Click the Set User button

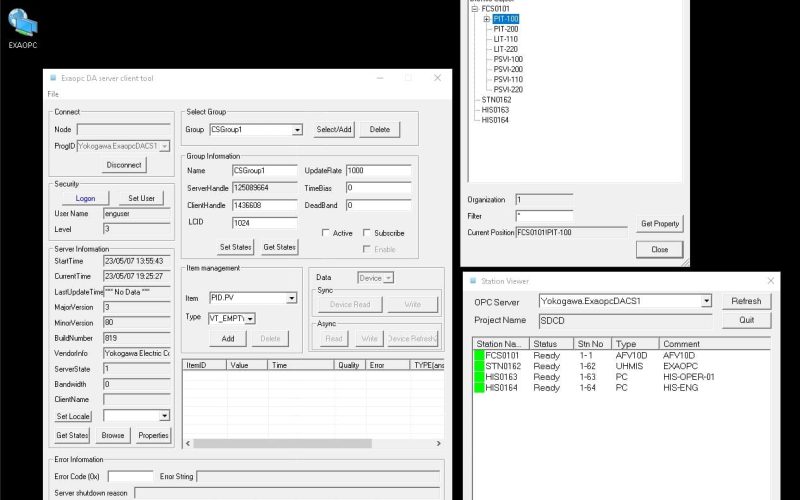coord(141,198)
